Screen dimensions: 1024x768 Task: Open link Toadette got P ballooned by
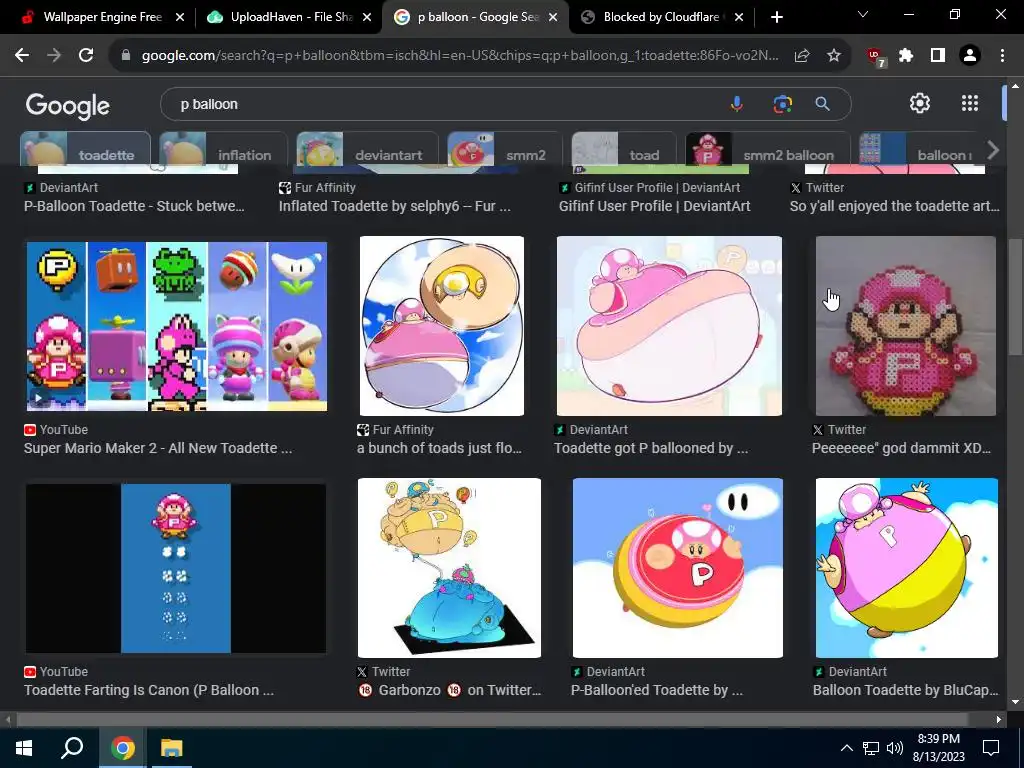coord(651,449)
